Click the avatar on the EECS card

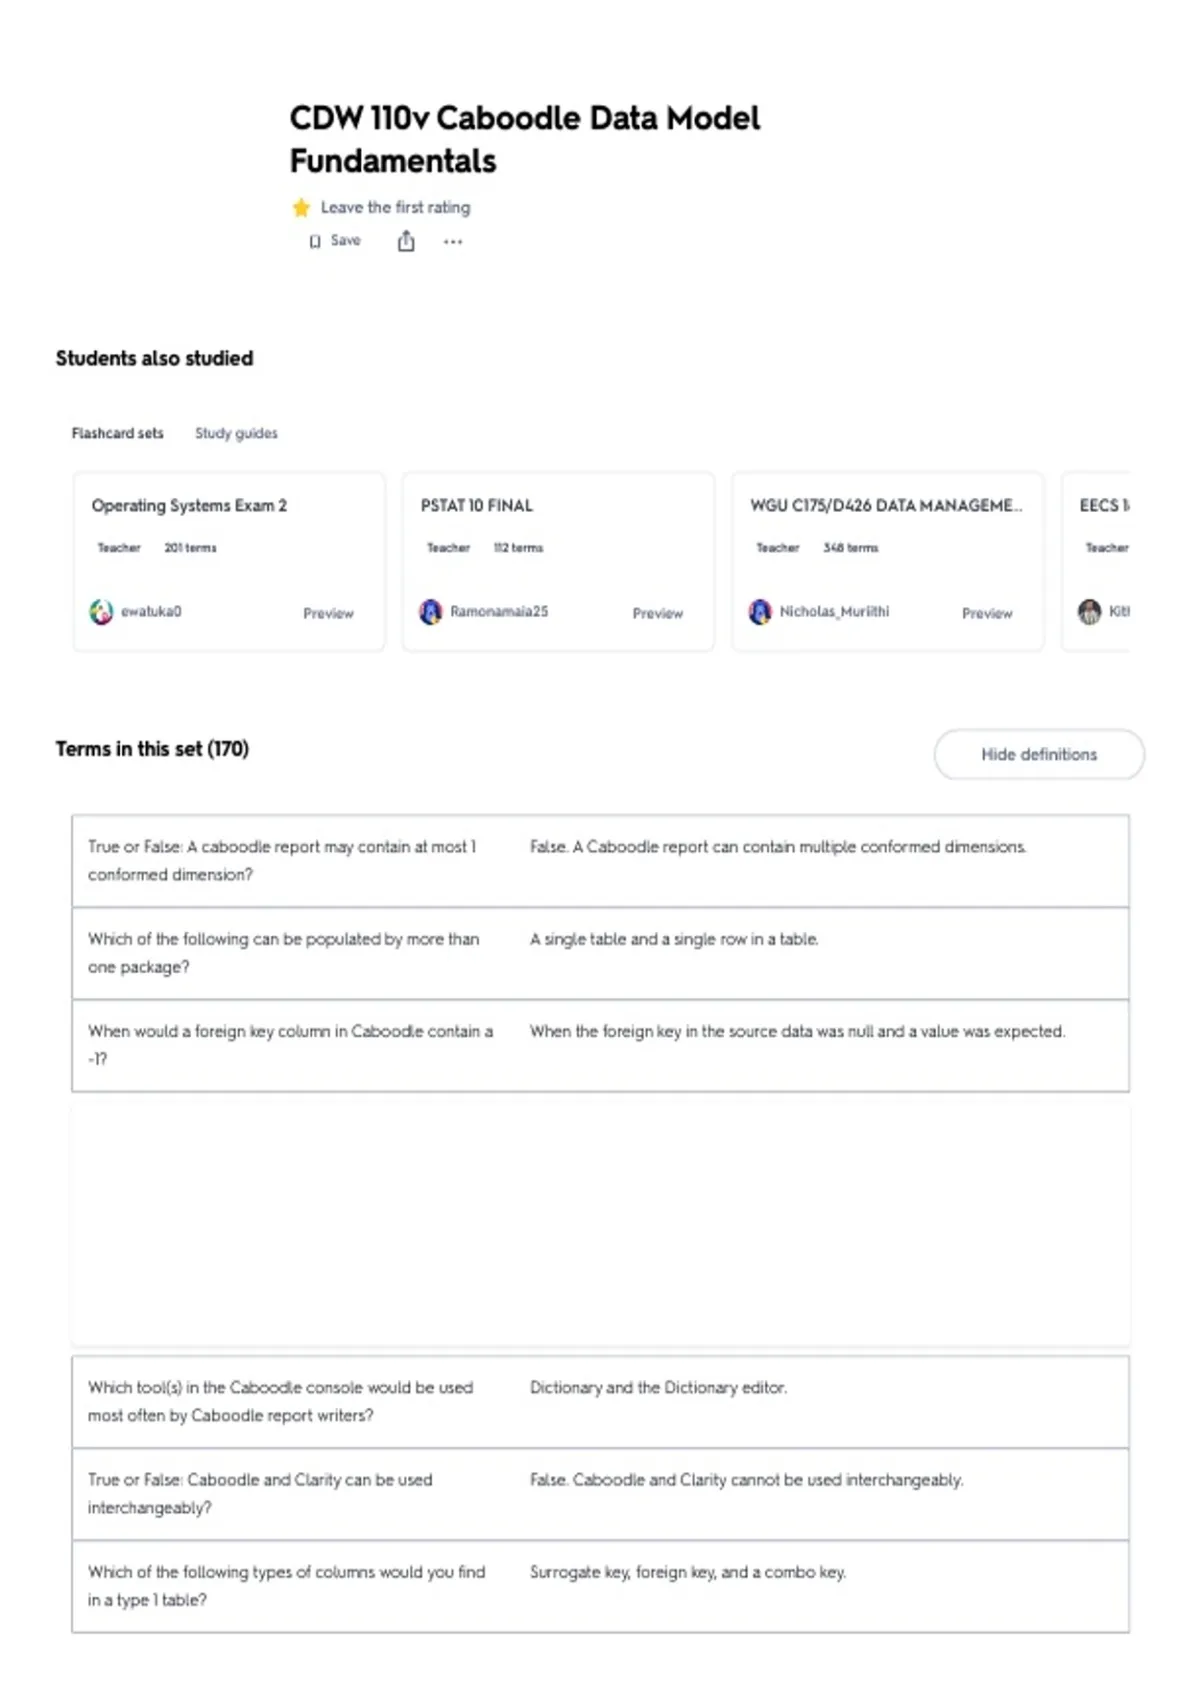click(1089, 612)
